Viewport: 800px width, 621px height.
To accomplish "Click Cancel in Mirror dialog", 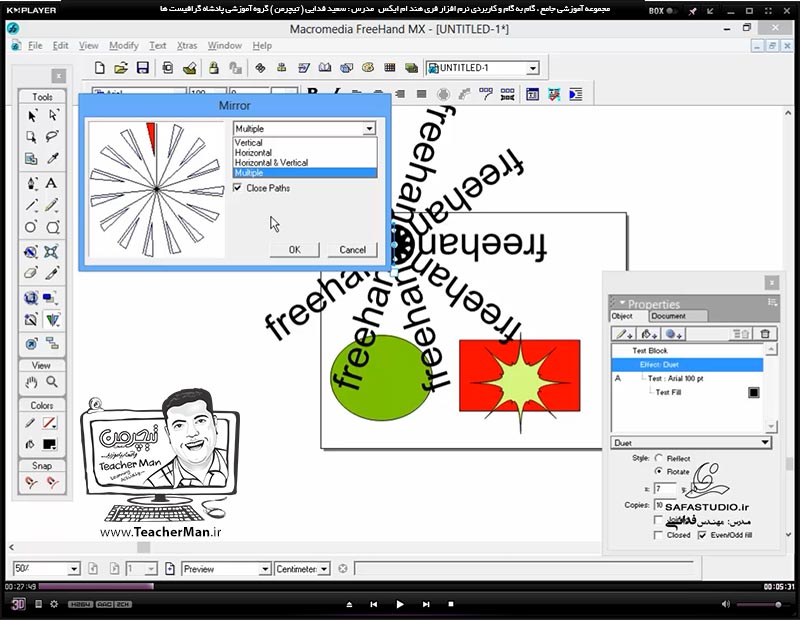I will (353, 250).
